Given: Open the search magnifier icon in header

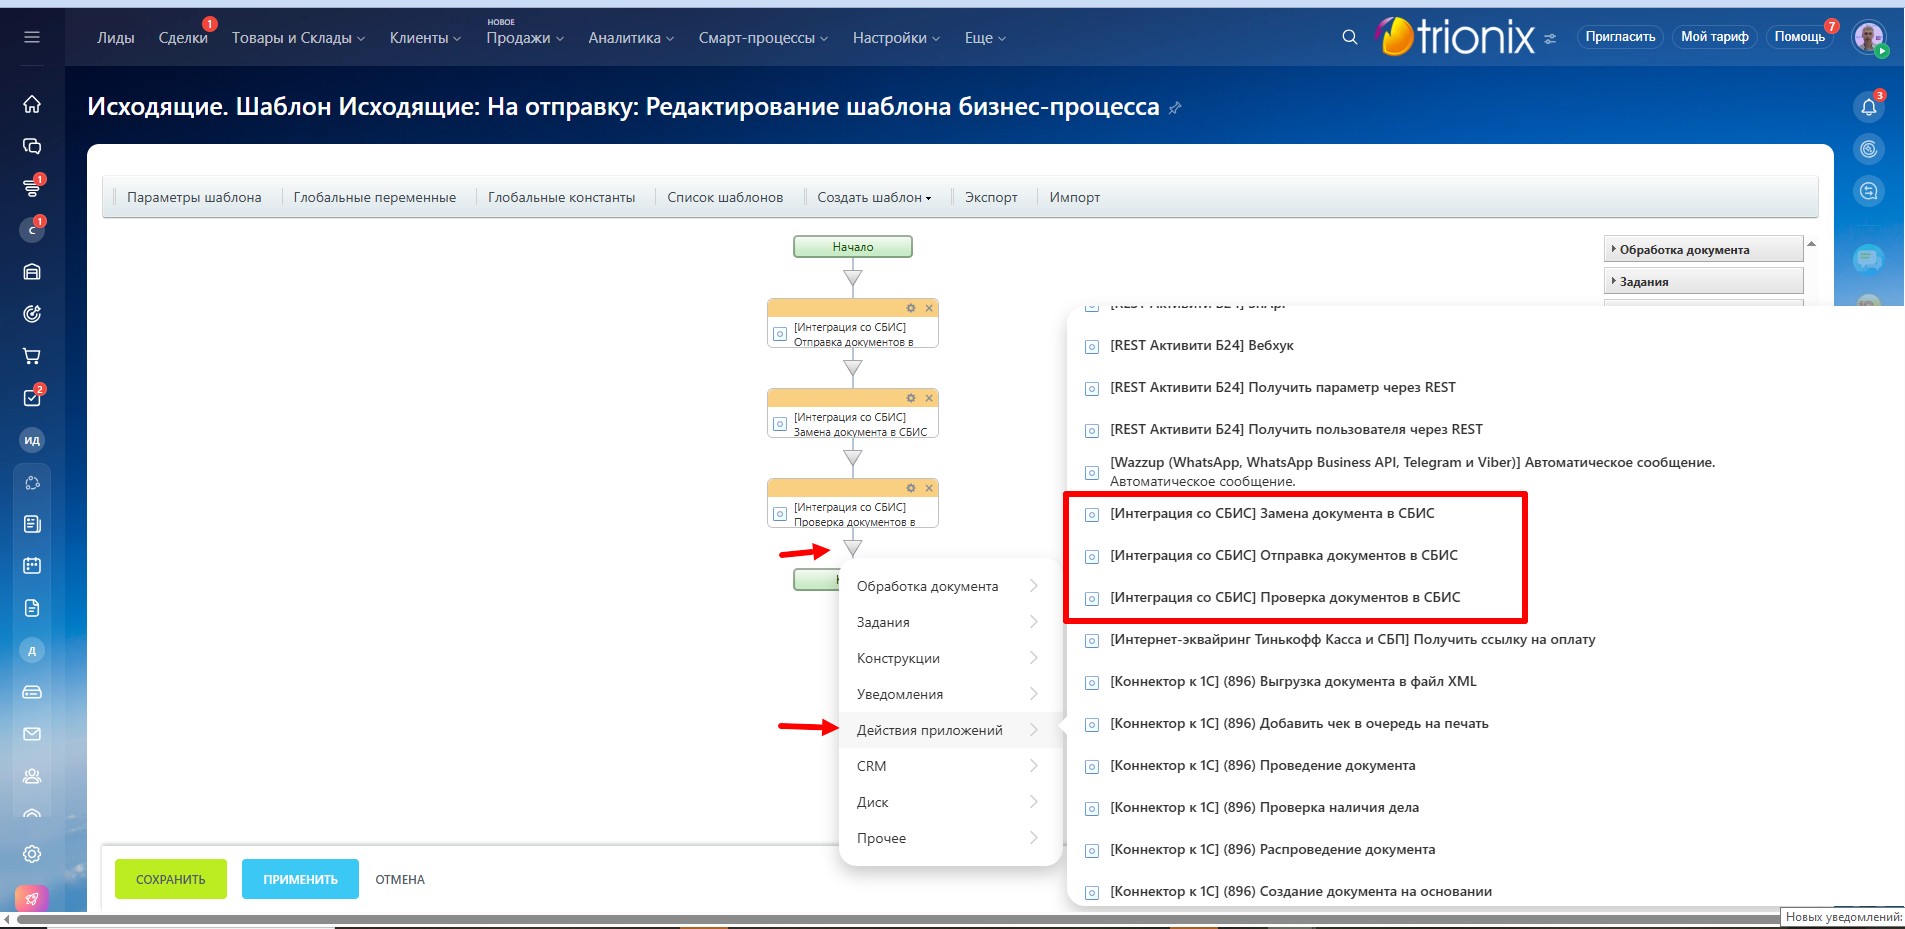Looking at the screenshot, I should (1349, 37).
